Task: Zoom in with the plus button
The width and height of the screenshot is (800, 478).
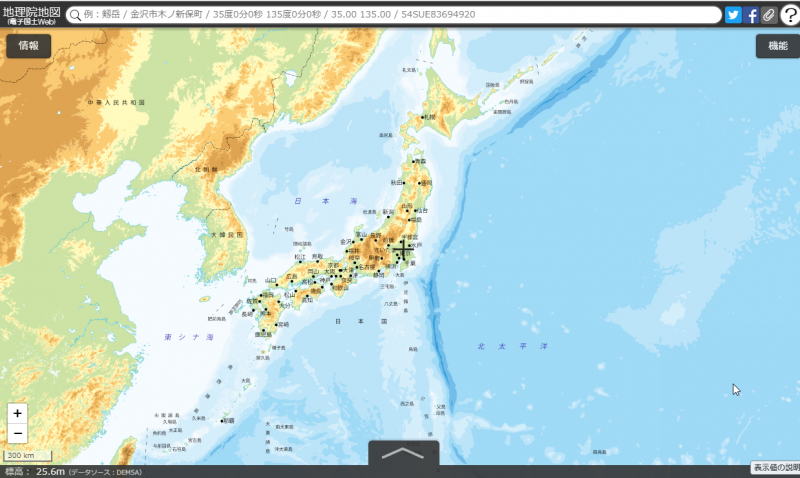Action: click(x=18, y=413)
